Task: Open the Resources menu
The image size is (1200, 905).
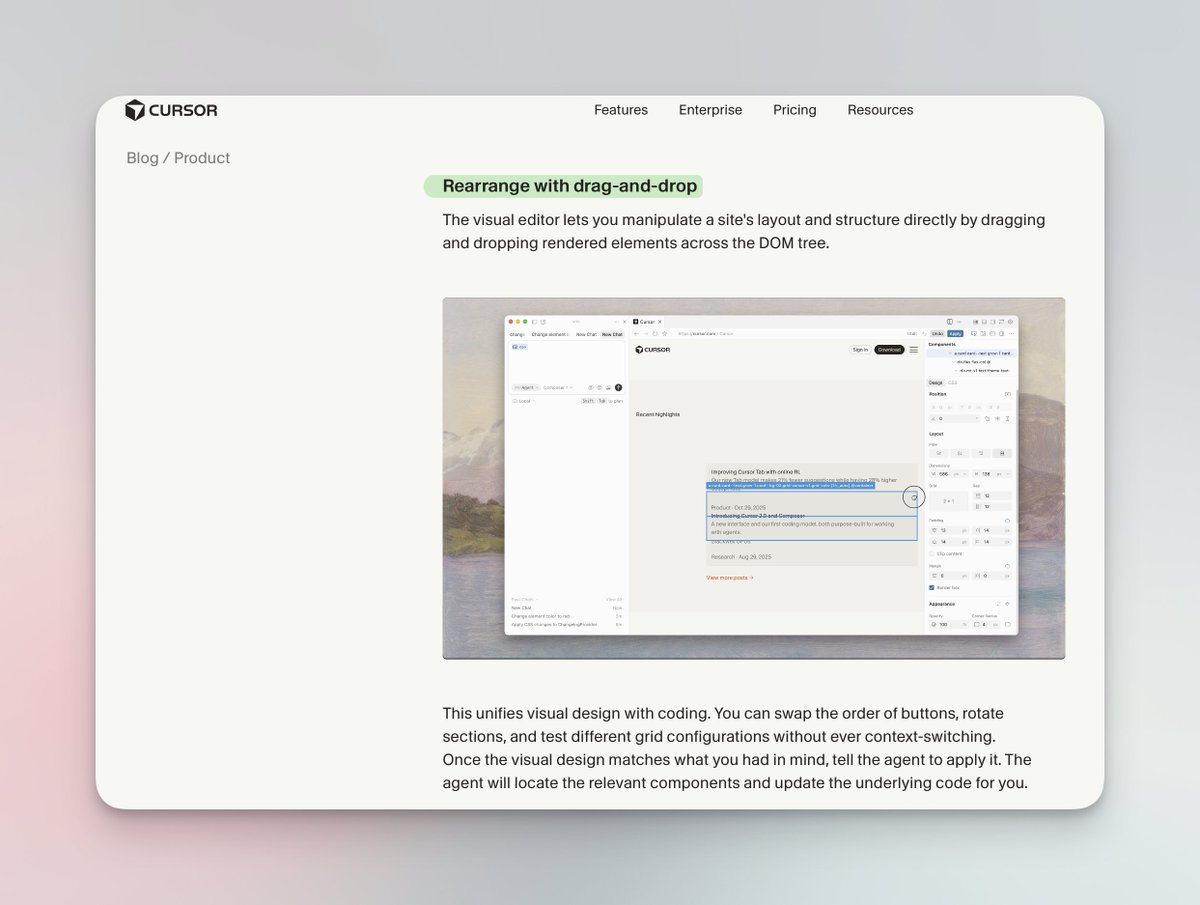Action: coord(880,110)
